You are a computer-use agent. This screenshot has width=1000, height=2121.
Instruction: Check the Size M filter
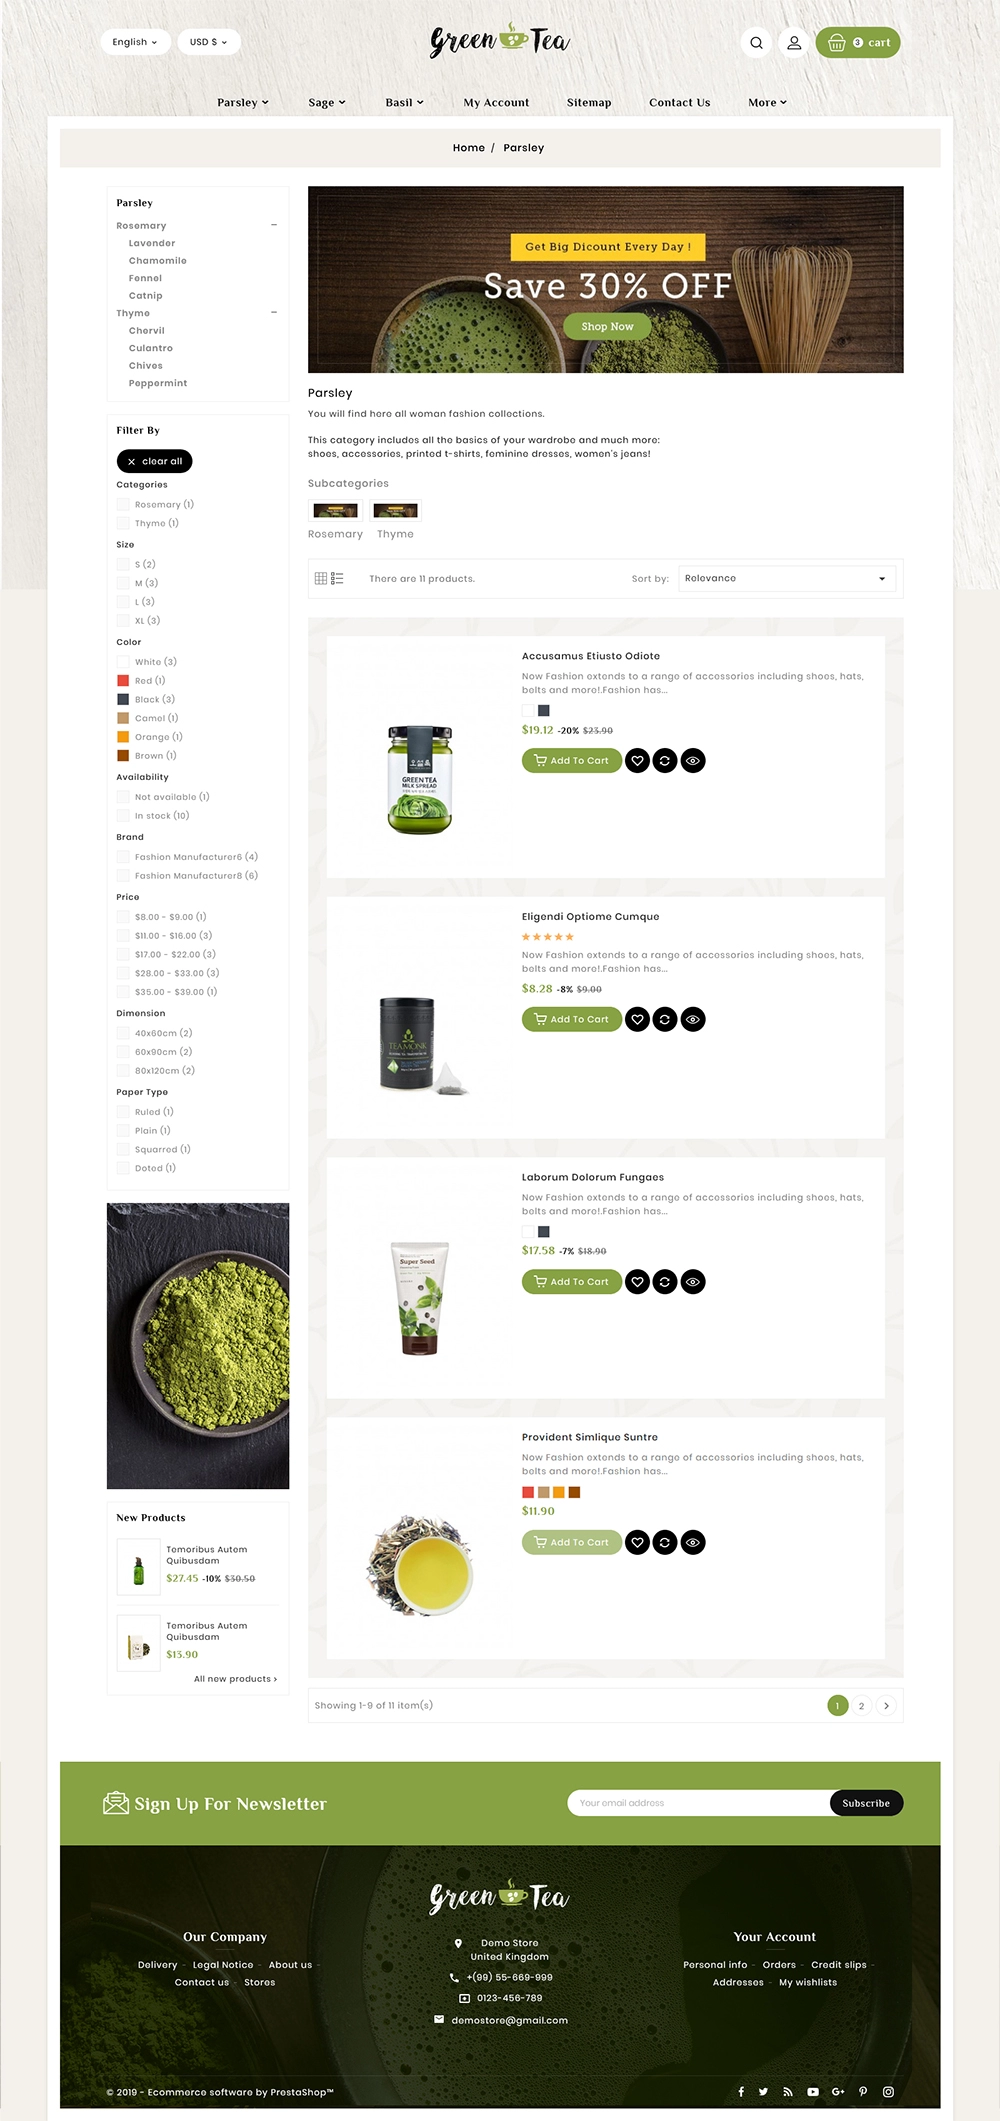click(123, 583)
